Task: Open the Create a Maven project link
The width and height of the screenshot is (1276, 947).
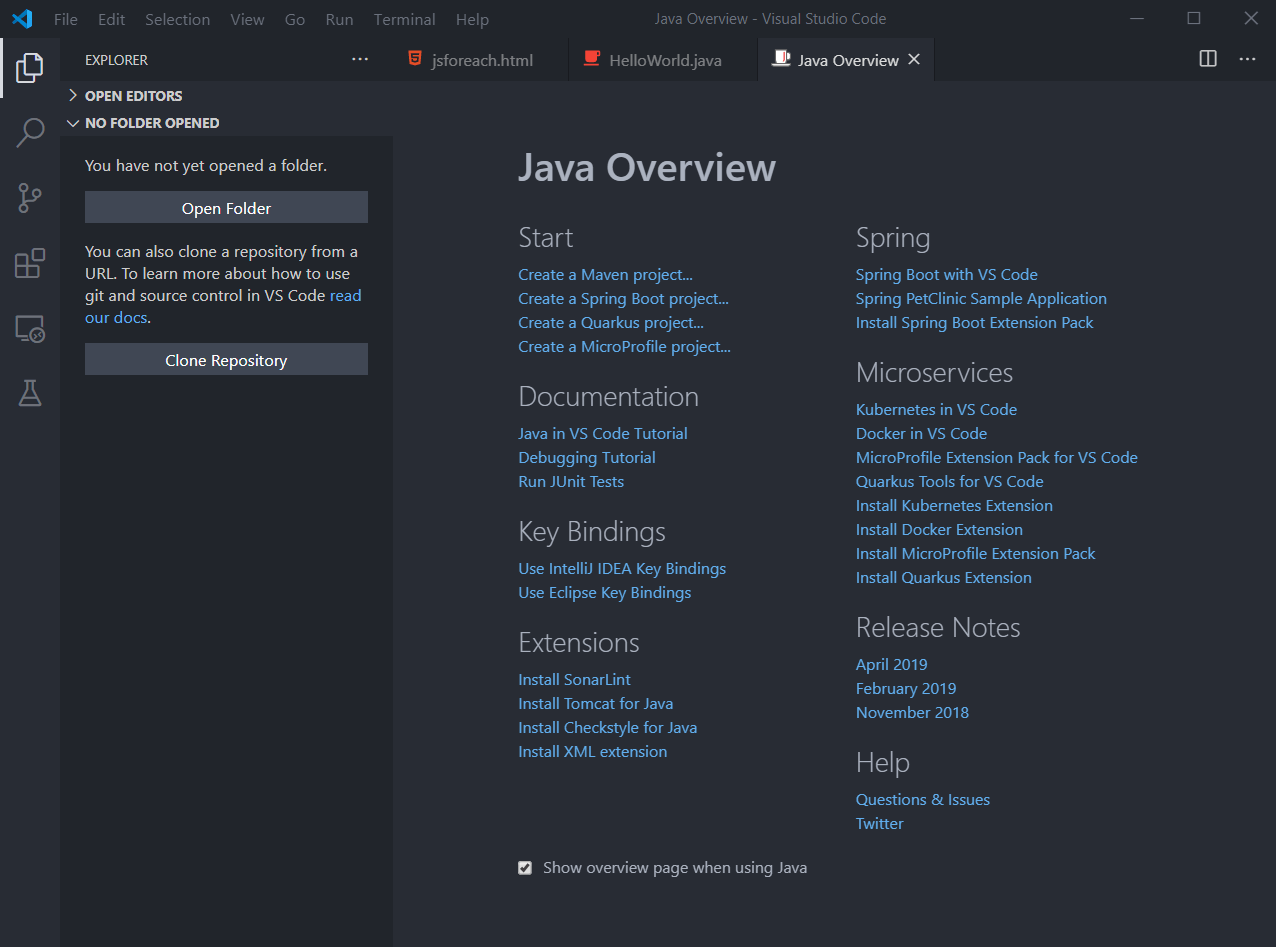Action: coord(605,274)
